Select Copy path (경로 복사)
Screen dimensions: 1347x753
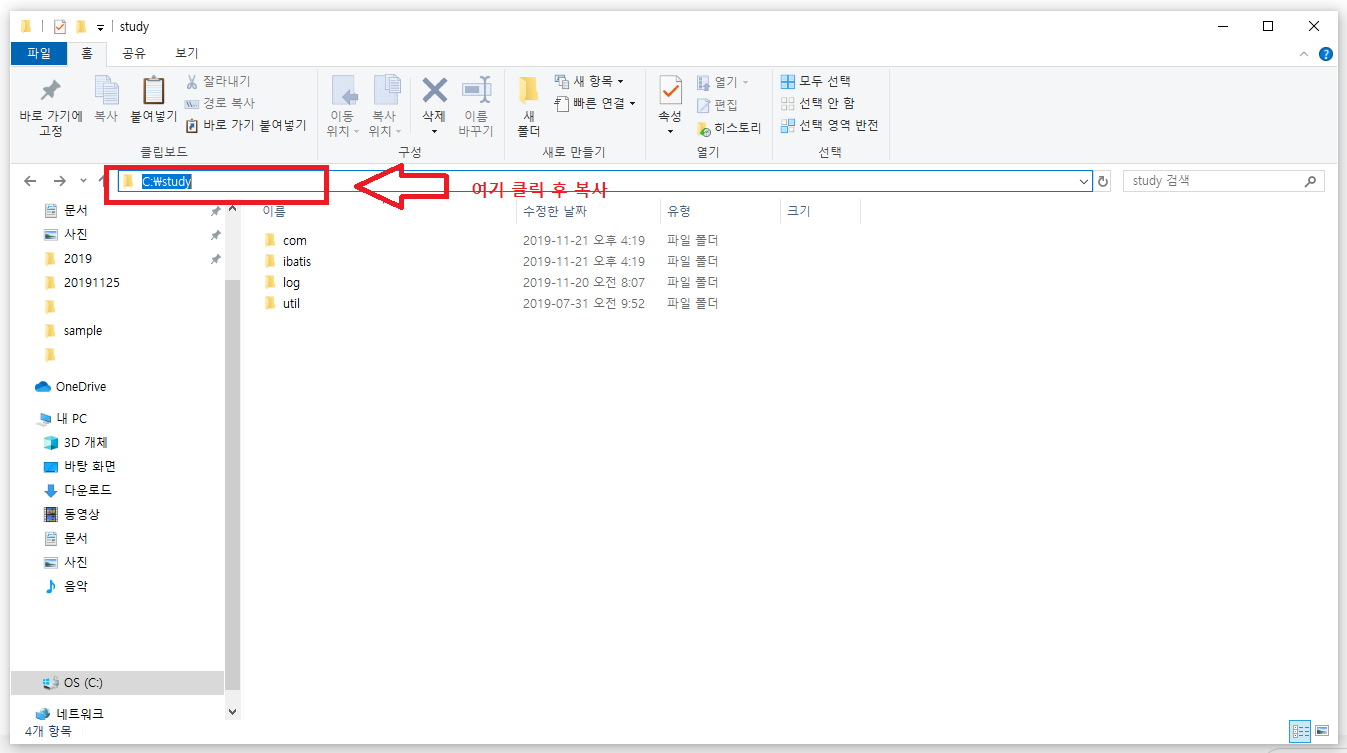tap(221, 103)
